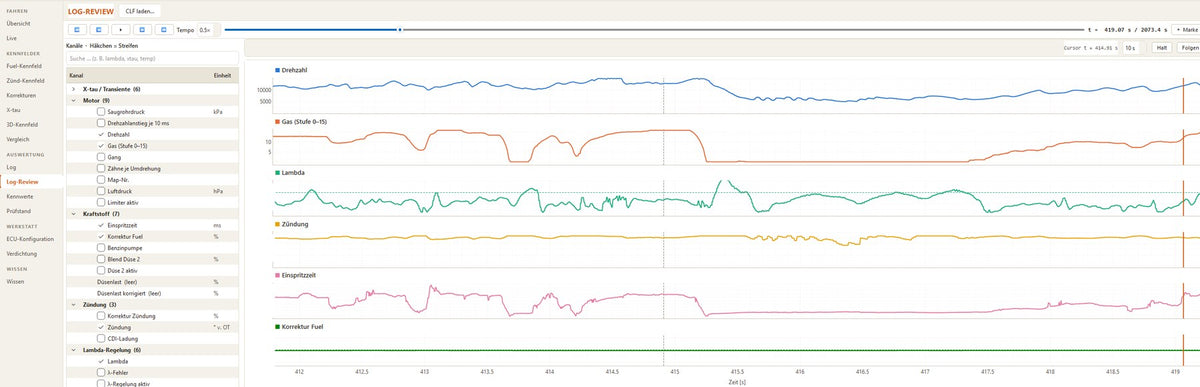Click the playback position slider handle
The width and height of the screenshot is (1200, 387).
(x=401, y=30)
